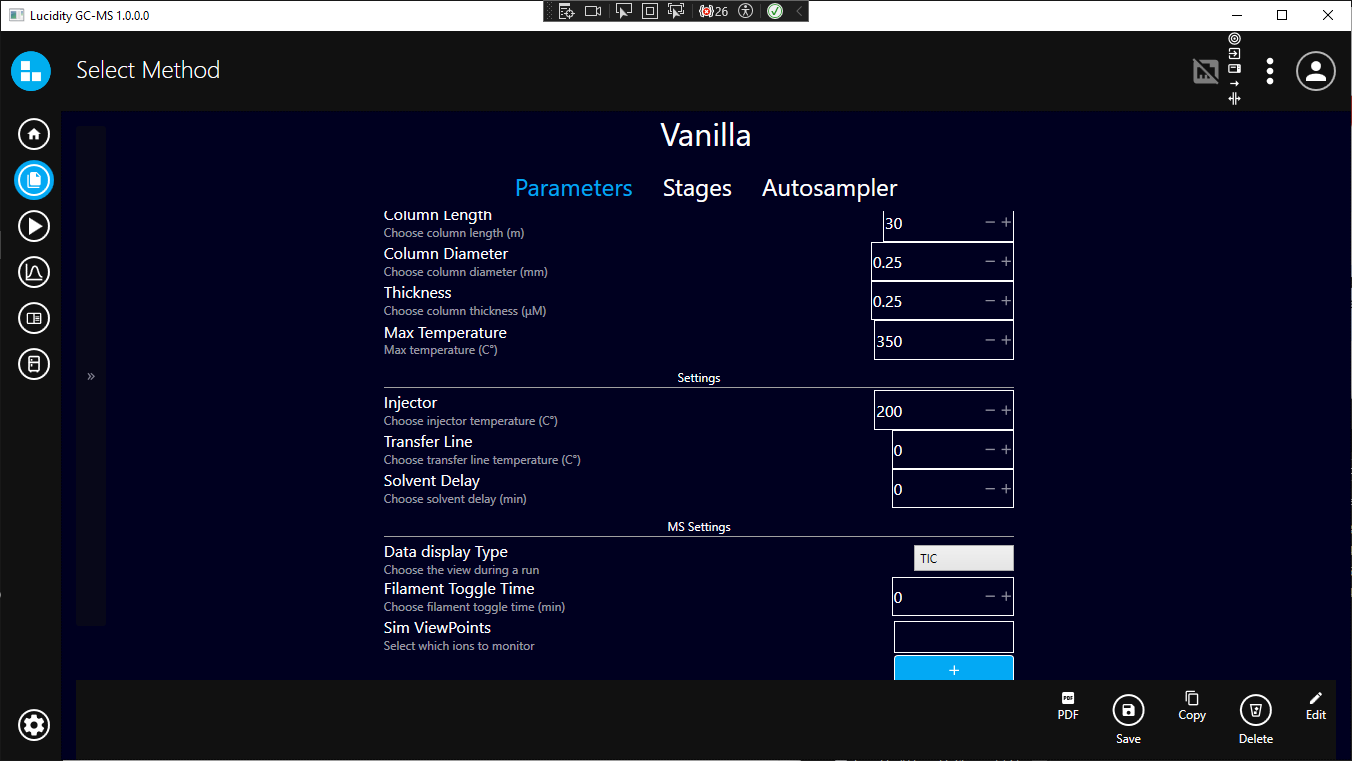Switch to the Stages tab

tap(697, 188)
